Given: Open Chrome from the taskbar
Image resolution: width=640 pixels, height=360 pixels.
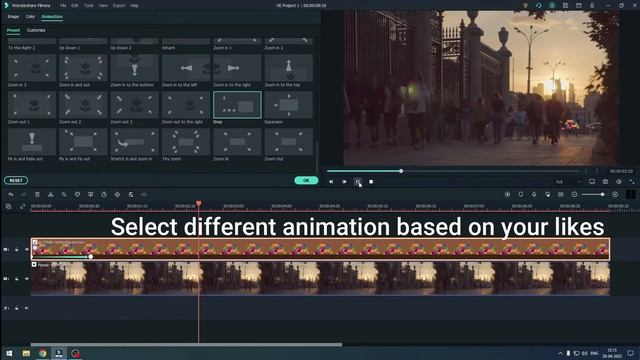Looking at the screenshot, I should (42, 353).
